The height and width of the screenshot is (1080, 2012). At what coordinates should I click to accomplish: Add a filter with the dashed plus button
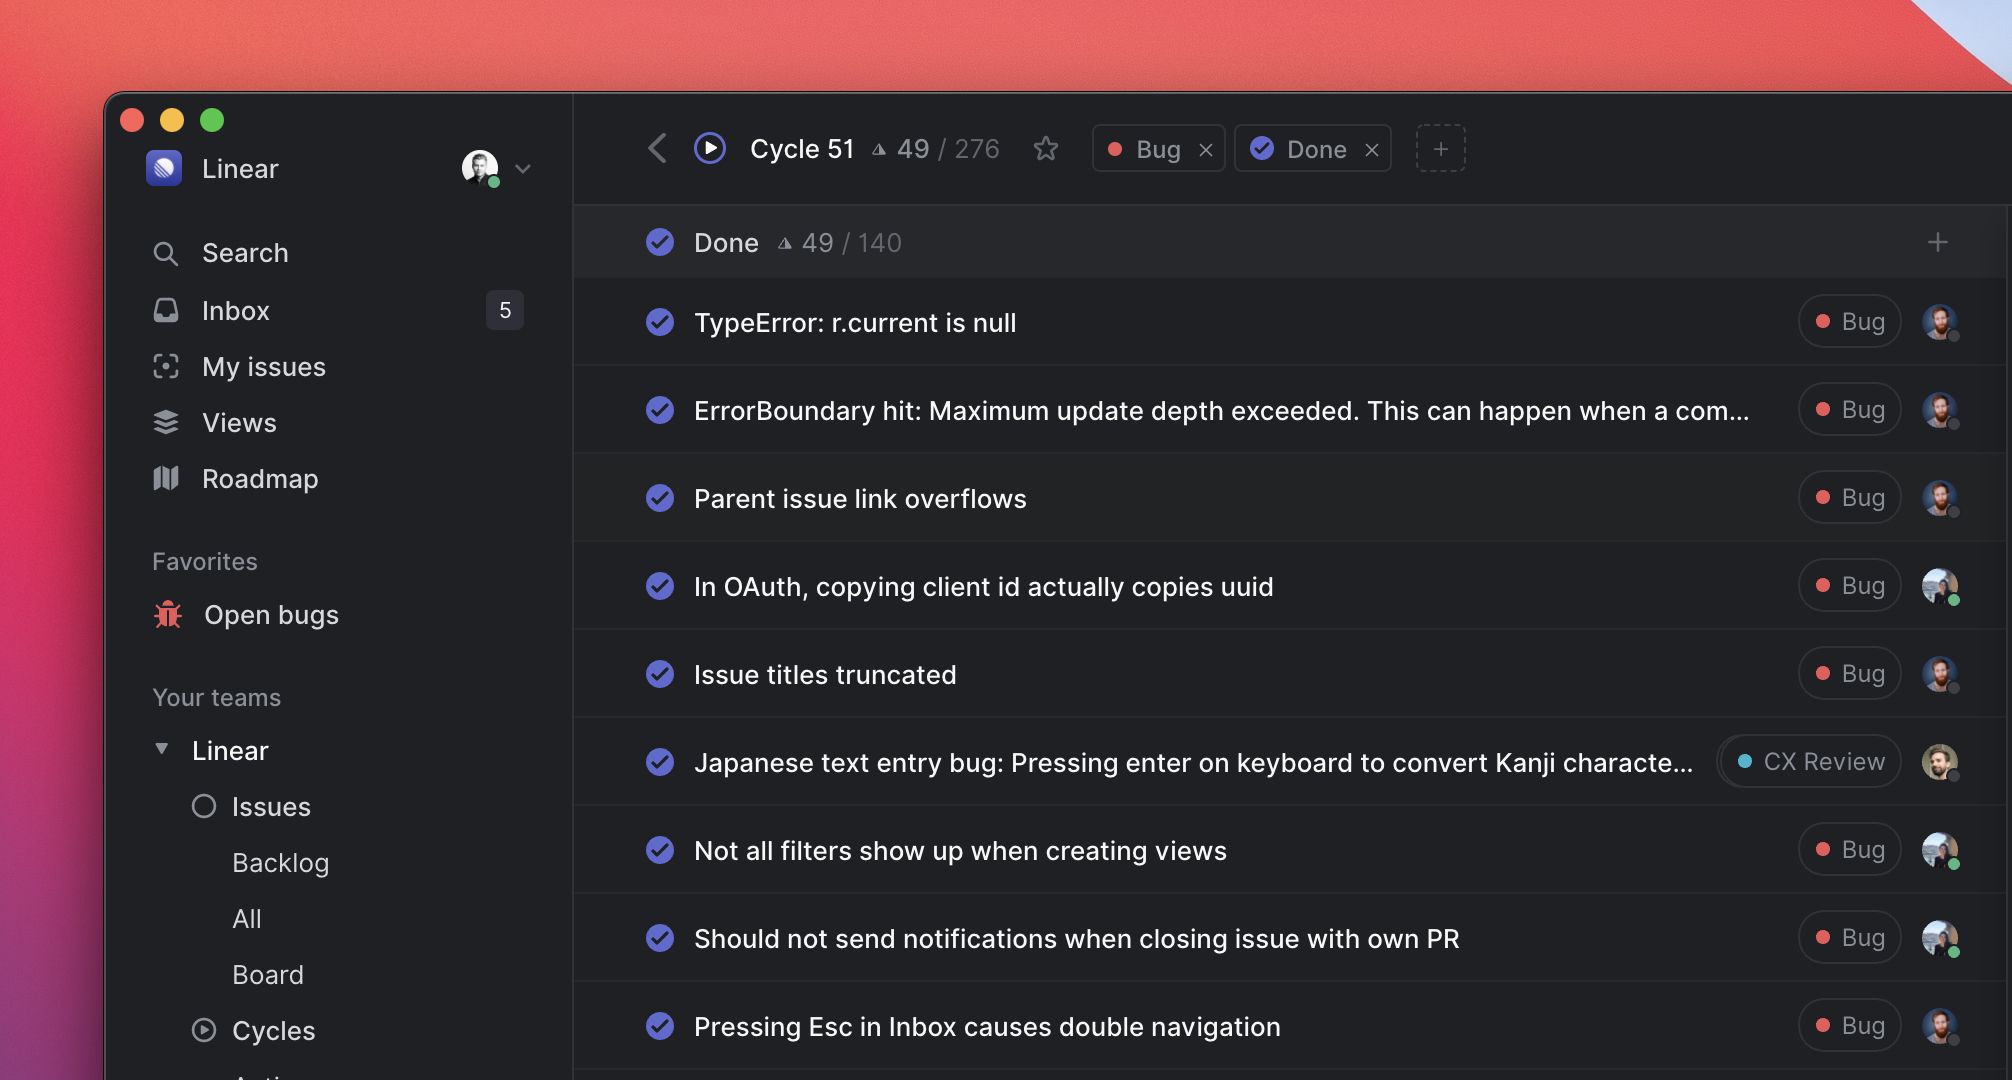pos(1441,149)
